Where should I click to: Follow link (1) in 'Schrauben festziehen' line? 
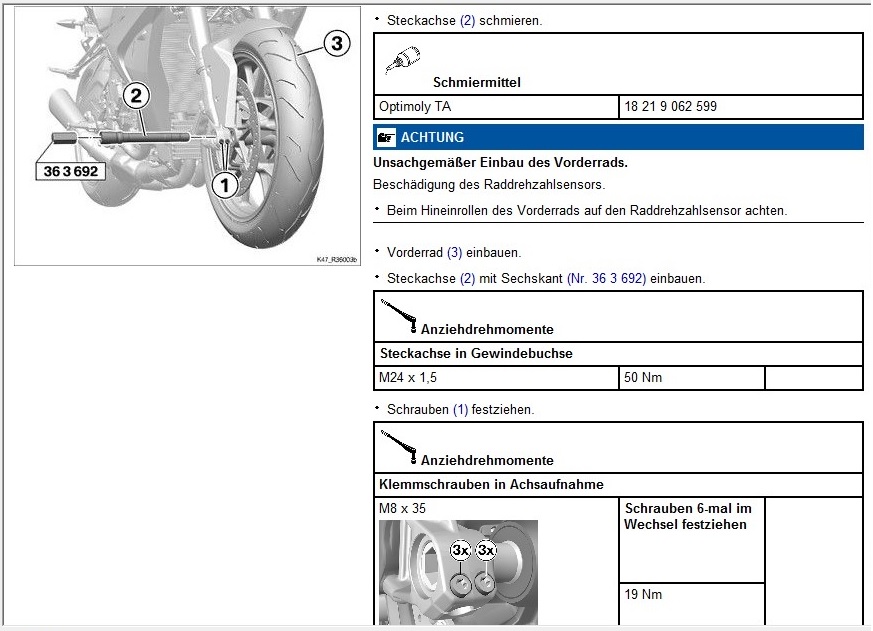(x=460, y=410)
